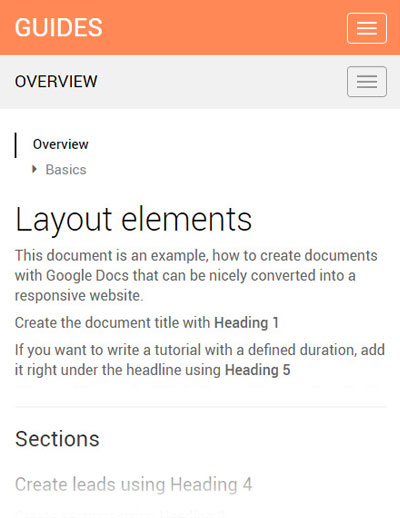Open the hamburger menu in the orange GUIDES header
400x518 pixels.
click(367, 28)
